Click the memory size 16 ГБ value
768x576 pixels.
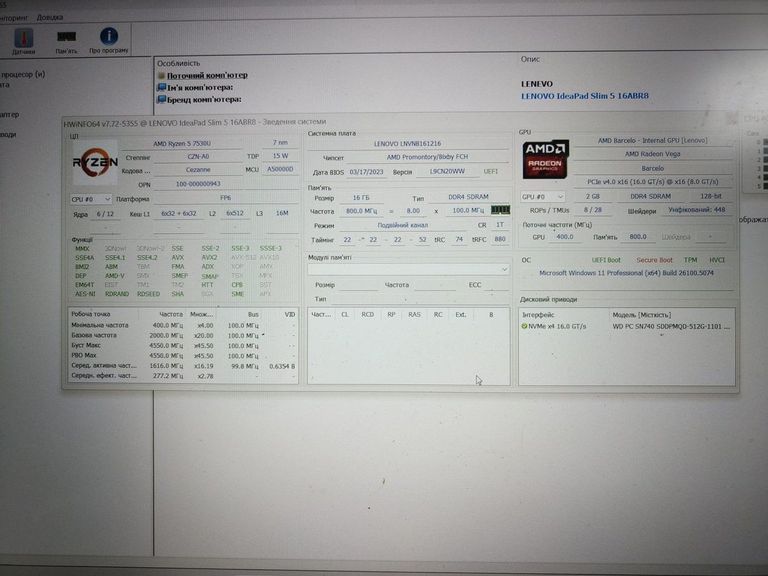[x=361, y=198]
